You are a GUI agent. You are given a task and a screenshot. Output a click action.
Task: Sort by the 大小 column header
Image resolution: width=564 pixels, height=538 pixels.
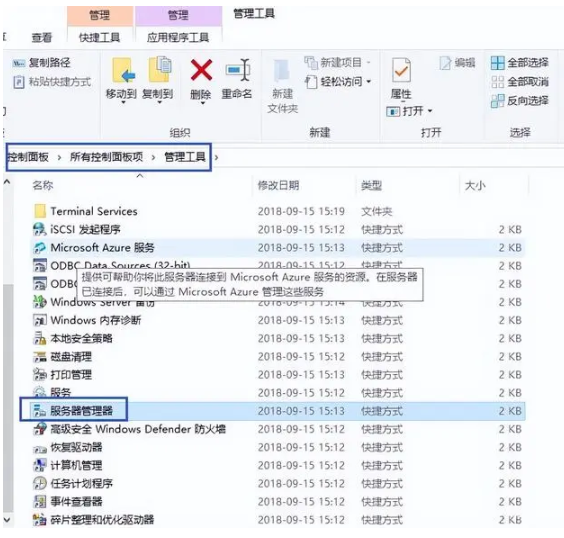(475, 186)
